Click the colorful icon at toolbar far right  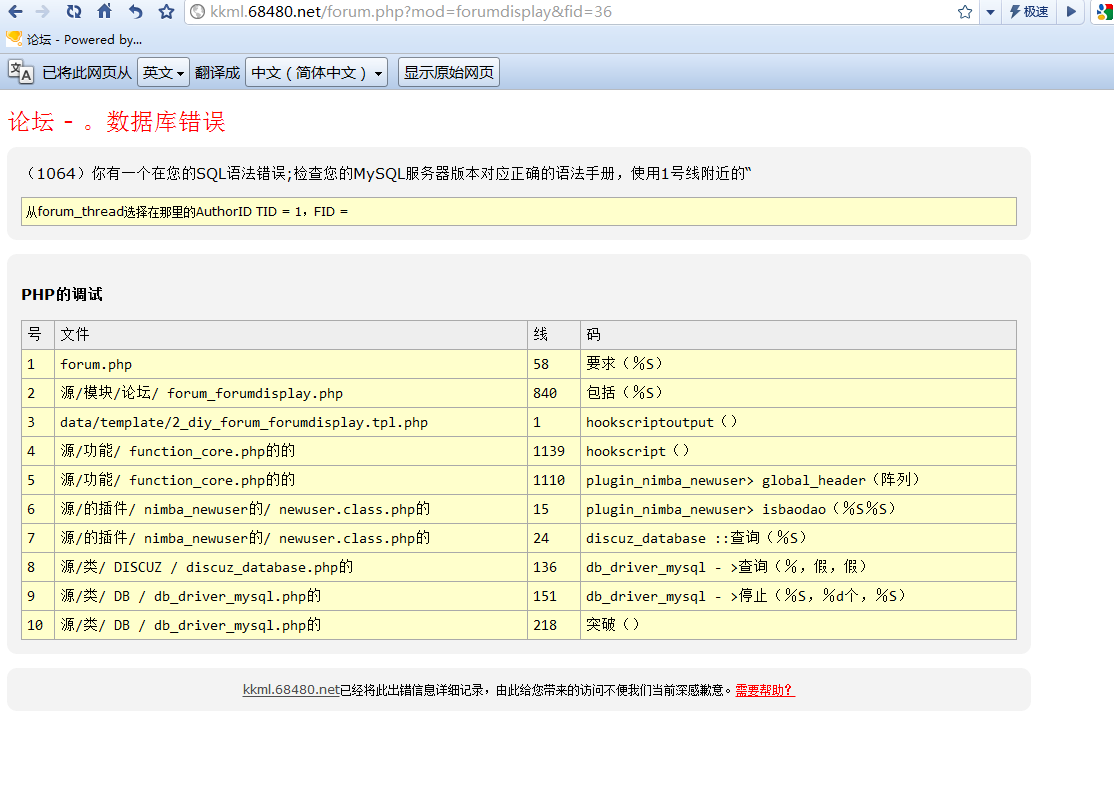pyautogui.click(x=1105, y=11)
